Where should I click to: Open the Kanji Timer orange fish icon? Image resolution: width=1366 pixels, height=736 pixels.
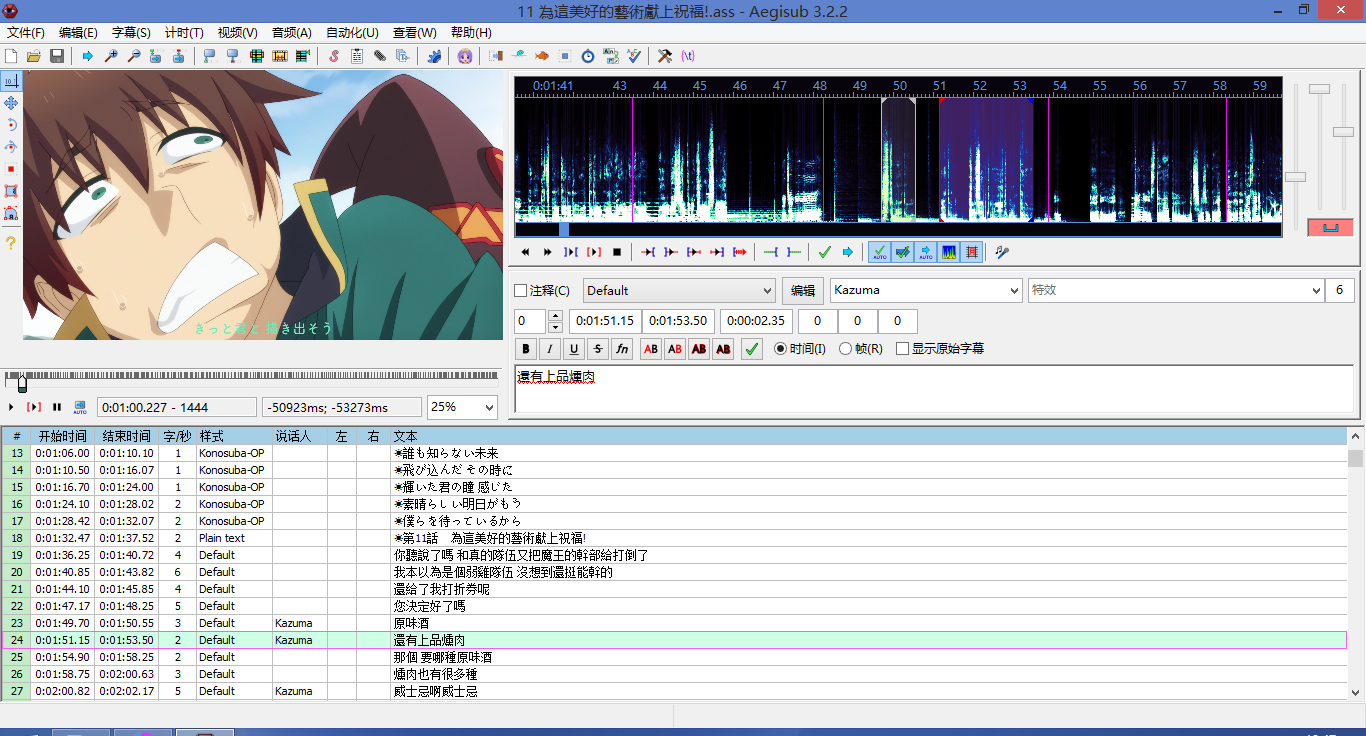(542, 56)
